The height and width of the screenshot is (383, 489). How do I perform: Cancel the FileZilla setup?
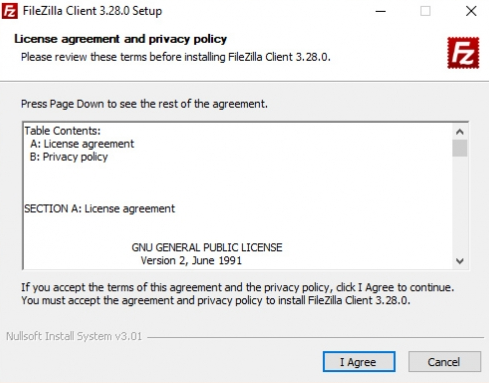(444, 362)
